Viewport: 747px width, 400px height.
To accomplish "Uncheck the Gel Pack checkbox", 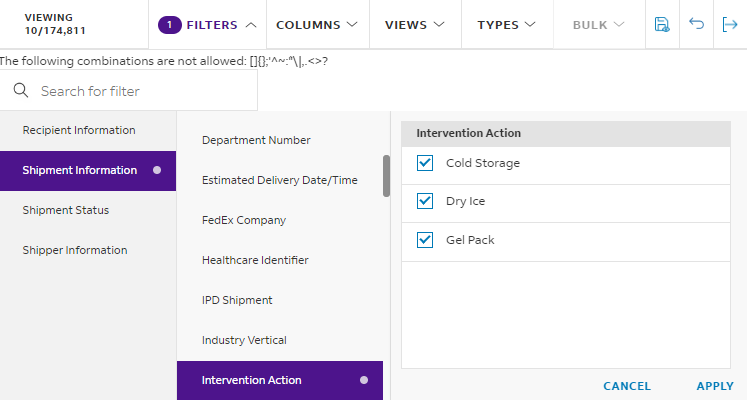I will pyautogui.click(x=425, y=240).
